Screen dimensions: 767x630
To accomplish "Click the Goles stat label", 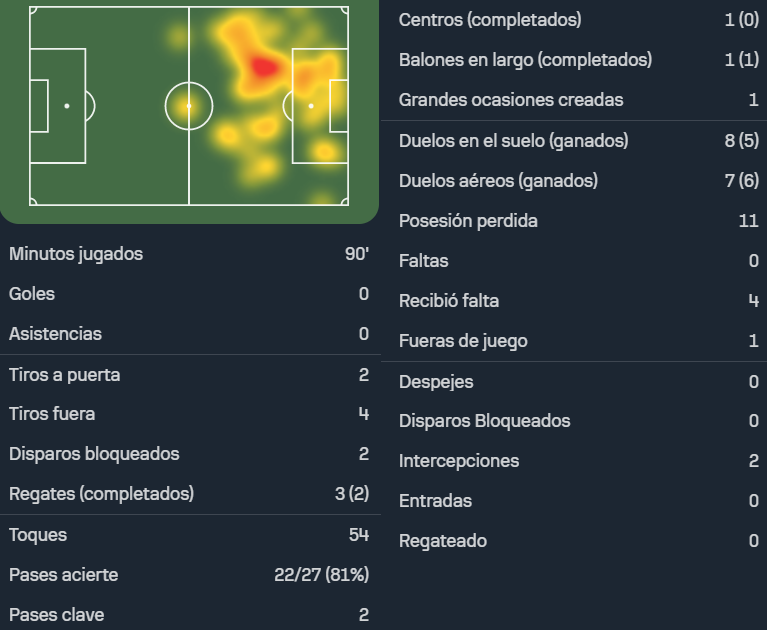I will (32, 294).
